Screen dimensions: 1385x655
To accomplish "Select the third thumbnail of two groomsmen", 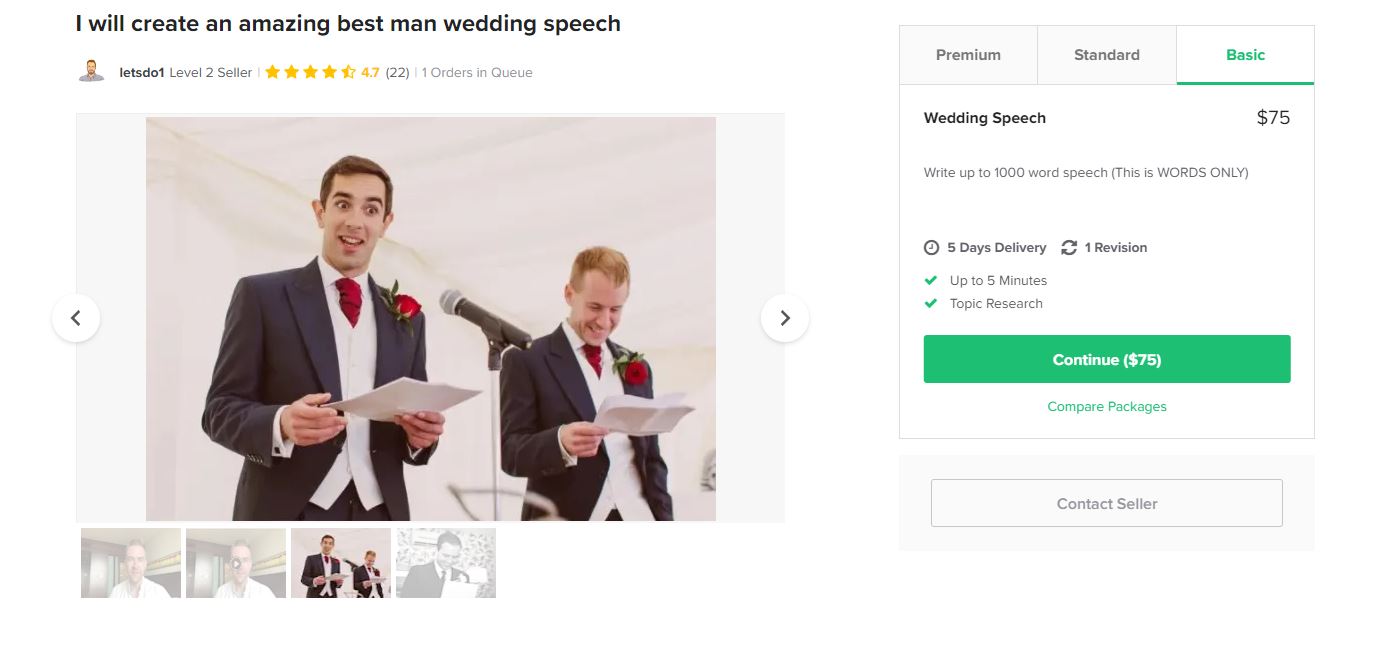I will [341, 563].
